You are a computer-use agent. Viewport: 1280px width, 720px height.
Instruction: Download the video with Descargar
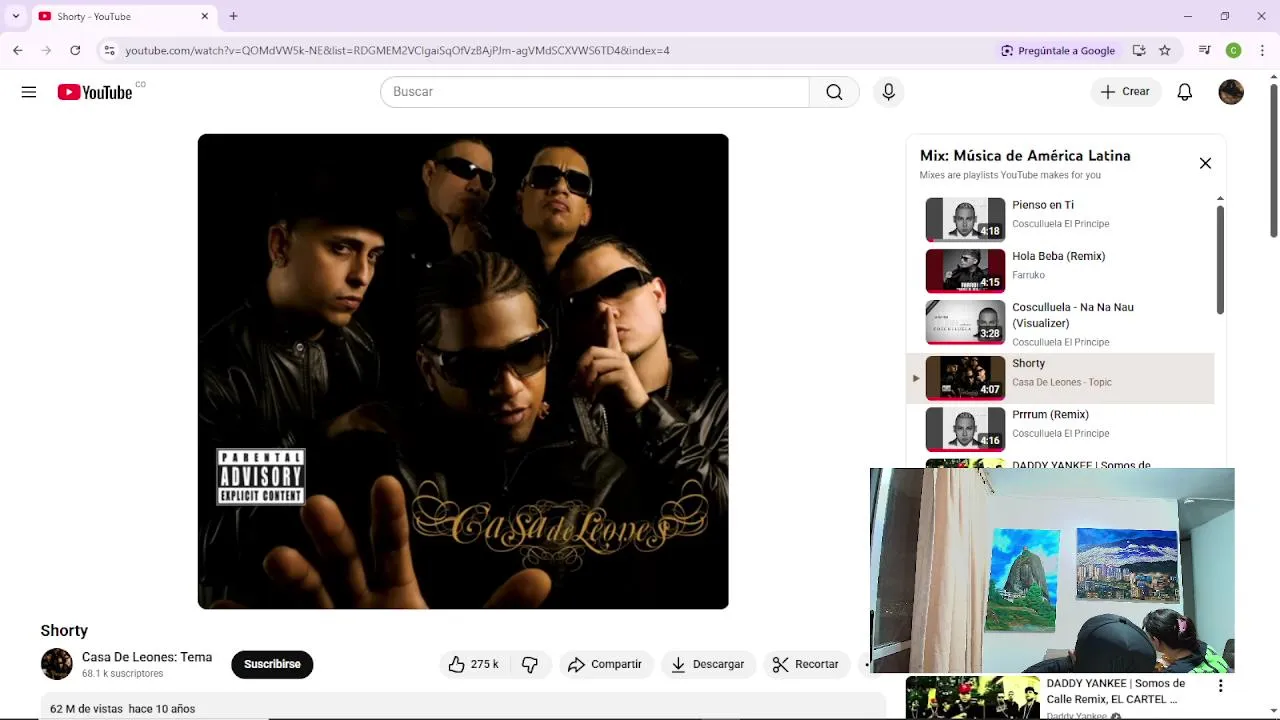point(708,664)
